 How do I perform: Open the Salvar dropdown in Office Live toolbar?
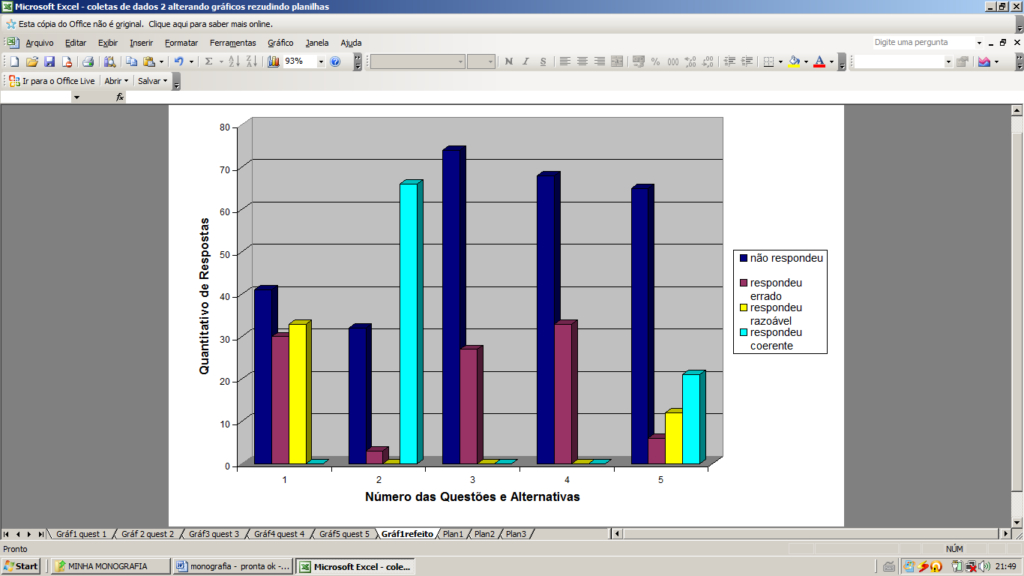tap(153, 81)
